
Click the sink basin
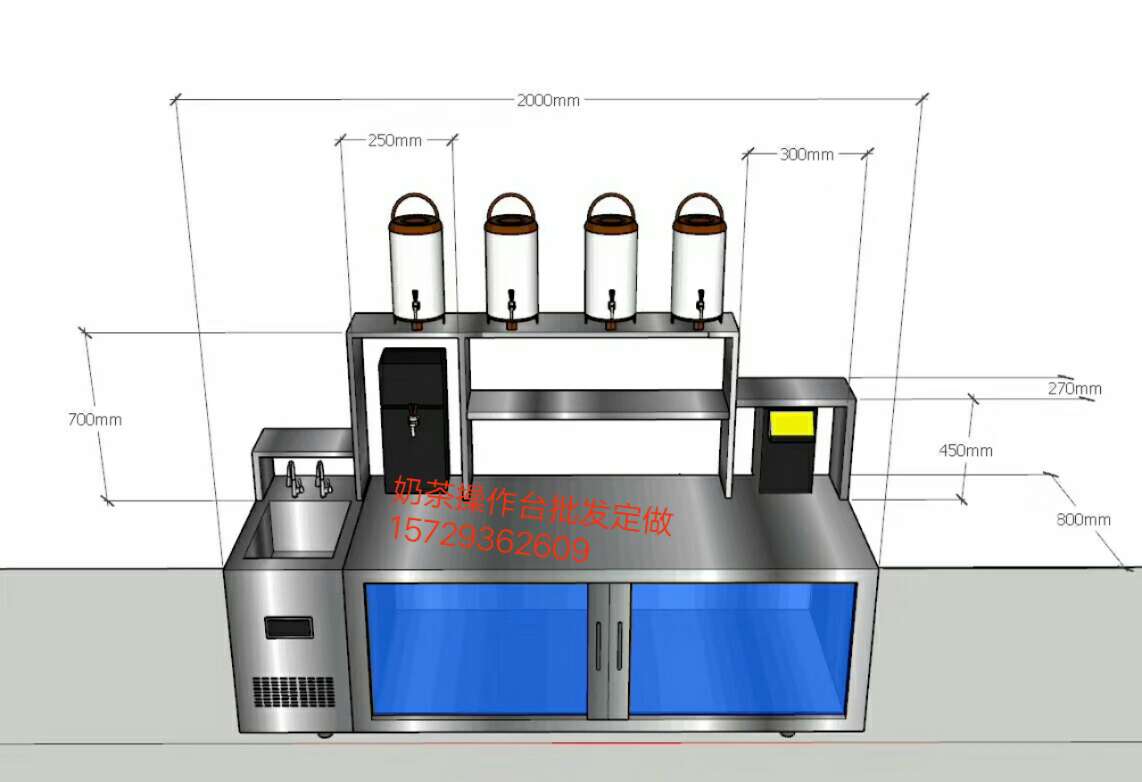[299, 529]
